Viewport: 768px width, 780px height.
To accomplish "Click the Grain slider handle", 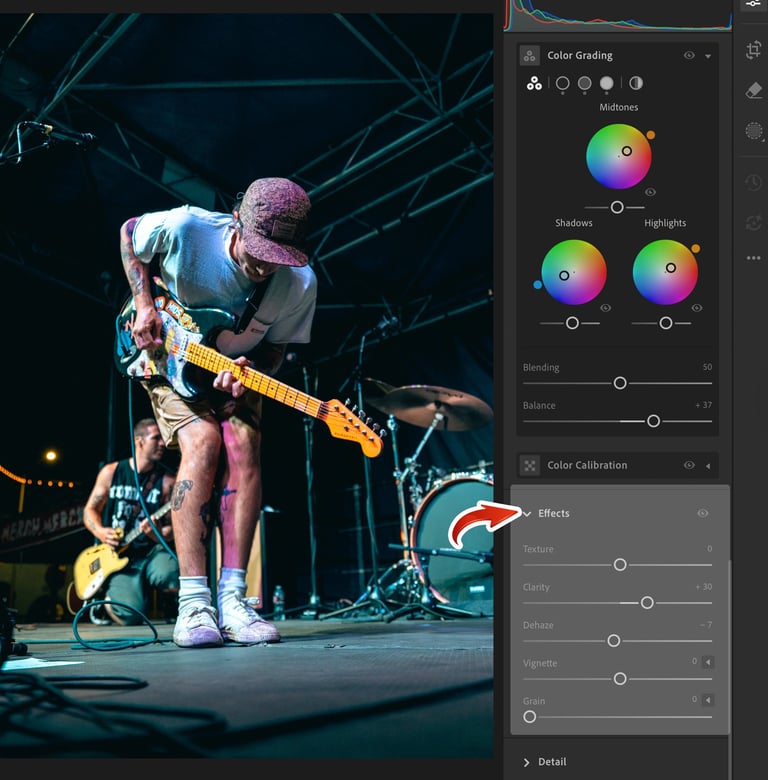I will (x=529, y=716).
